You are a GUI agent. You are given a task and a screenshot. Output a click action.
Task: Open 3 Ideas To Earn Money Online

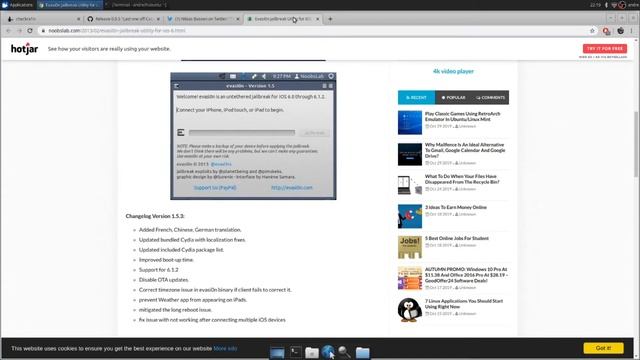(456, 207)
